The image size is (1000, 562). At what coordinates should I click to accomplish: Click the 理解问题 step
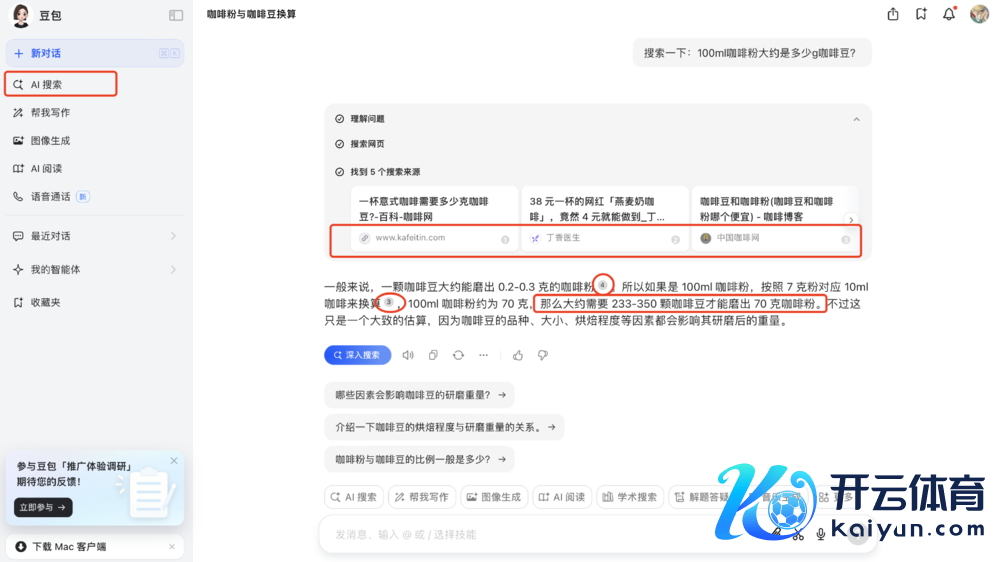[367, 119]
